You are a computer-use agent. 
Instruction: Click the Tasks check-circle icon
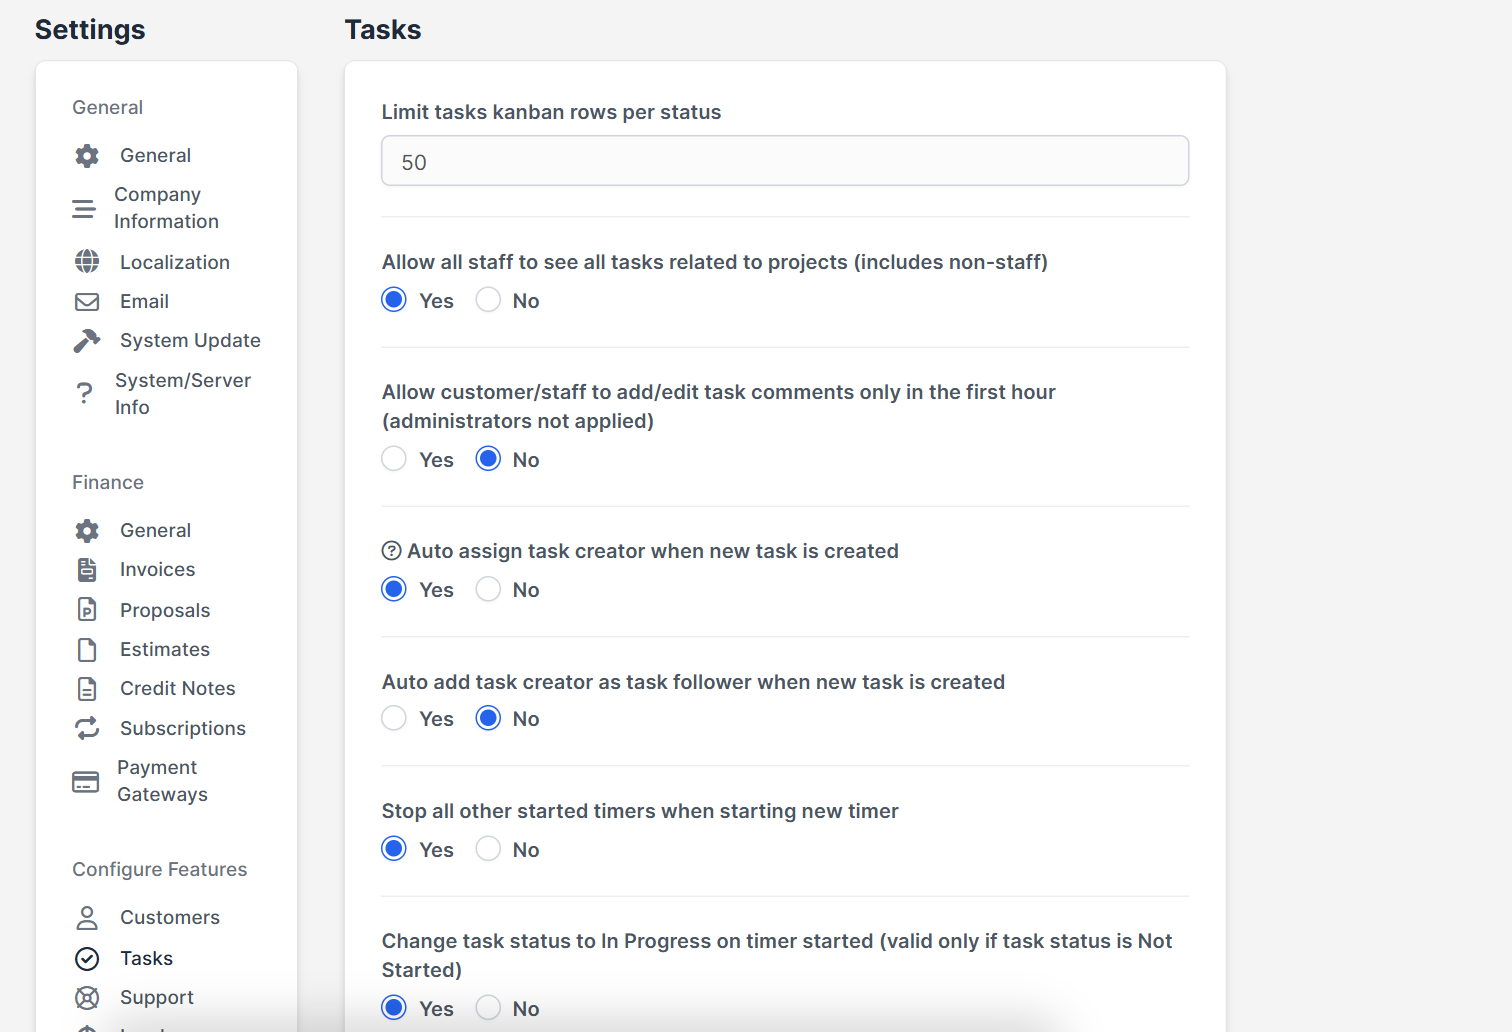click(87, 959)
